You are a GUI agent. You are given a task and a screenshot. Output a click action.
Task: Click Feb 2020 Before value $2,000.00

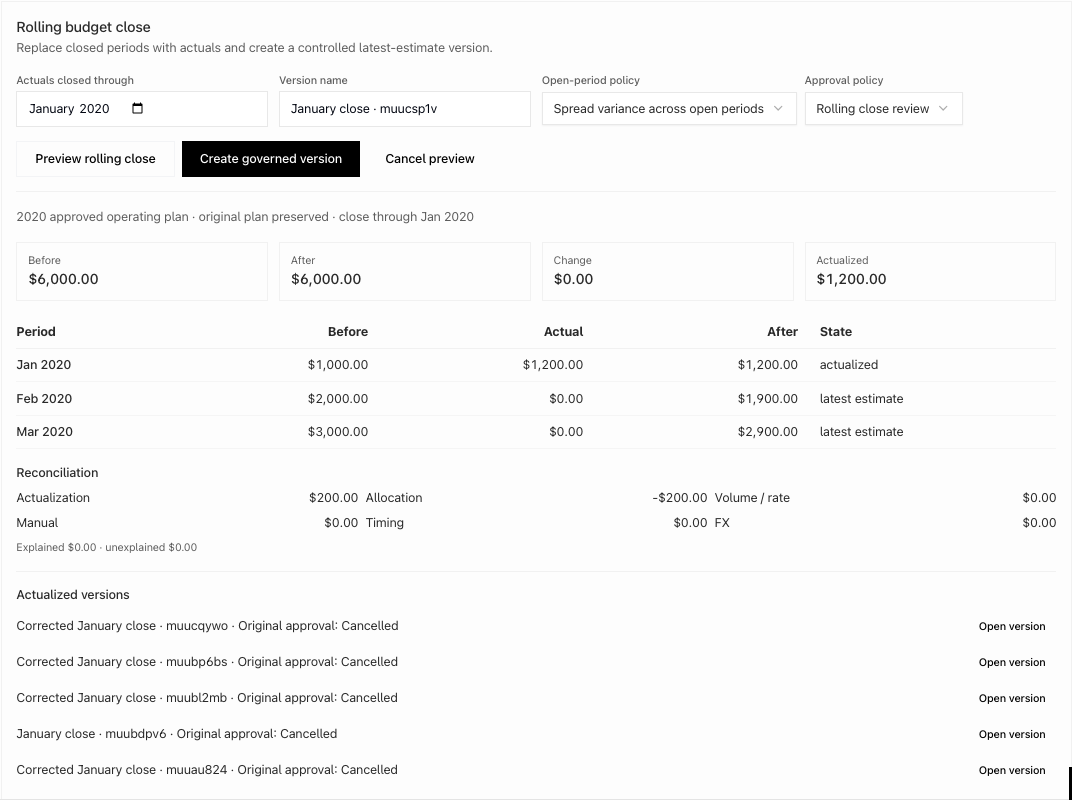[338, 399]
